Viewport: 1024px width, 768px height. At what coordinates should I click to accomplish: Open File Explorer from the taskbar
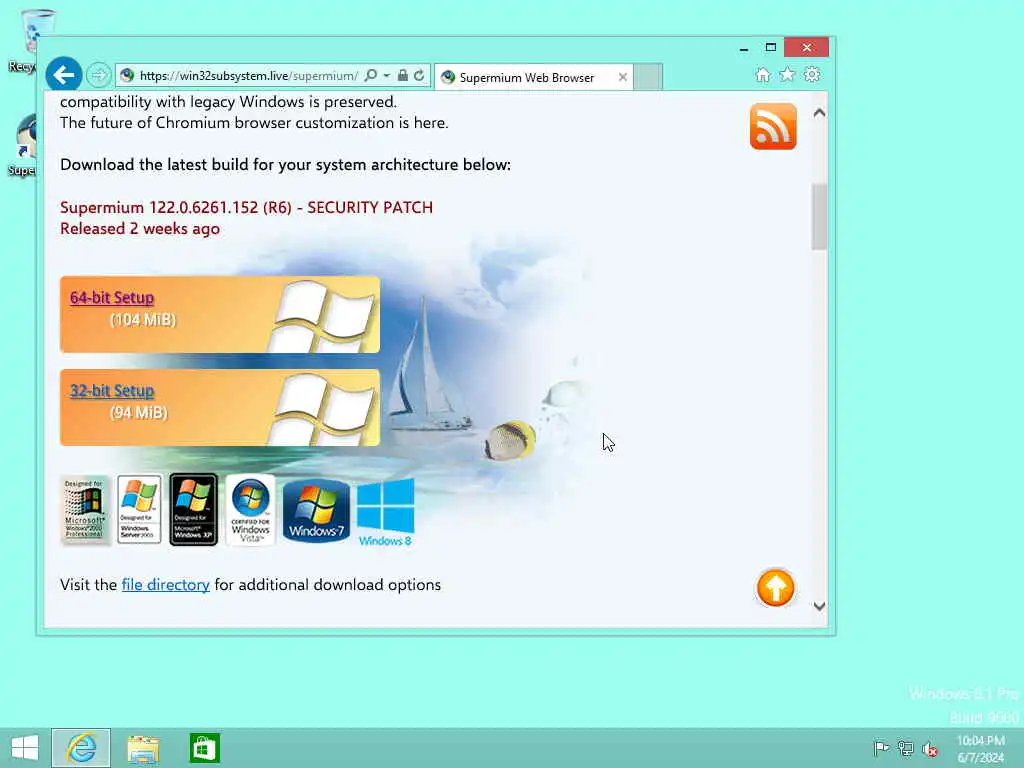[x=143, y=748]
